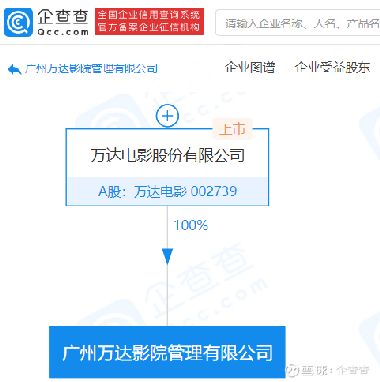Click the back arrow beside 广州万达影院管理有限公司

(14, 69)
